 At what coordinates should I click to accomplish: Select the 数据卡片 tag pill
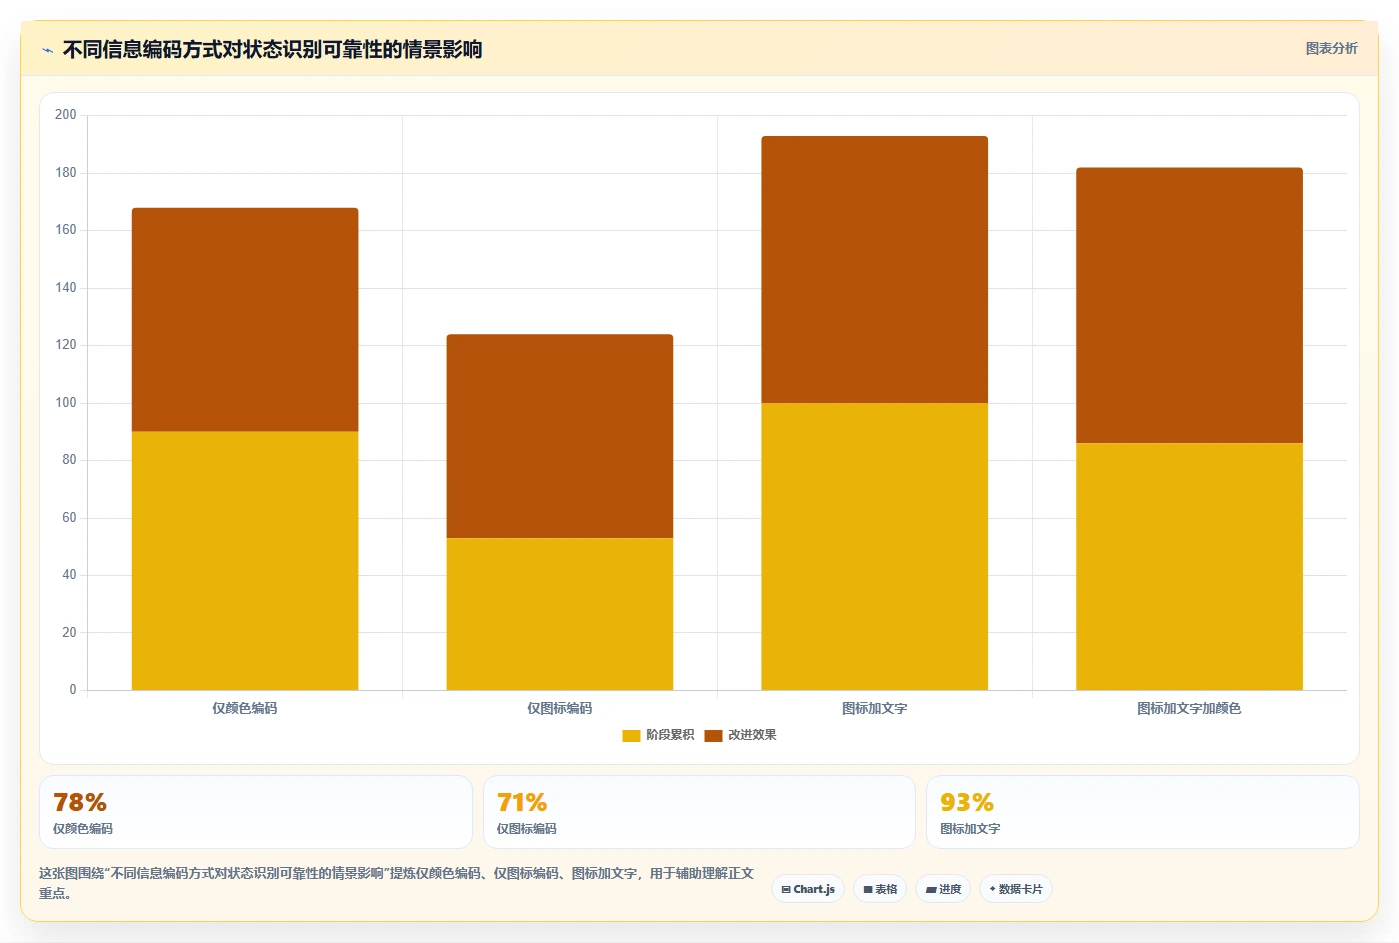coord(1016,889)
